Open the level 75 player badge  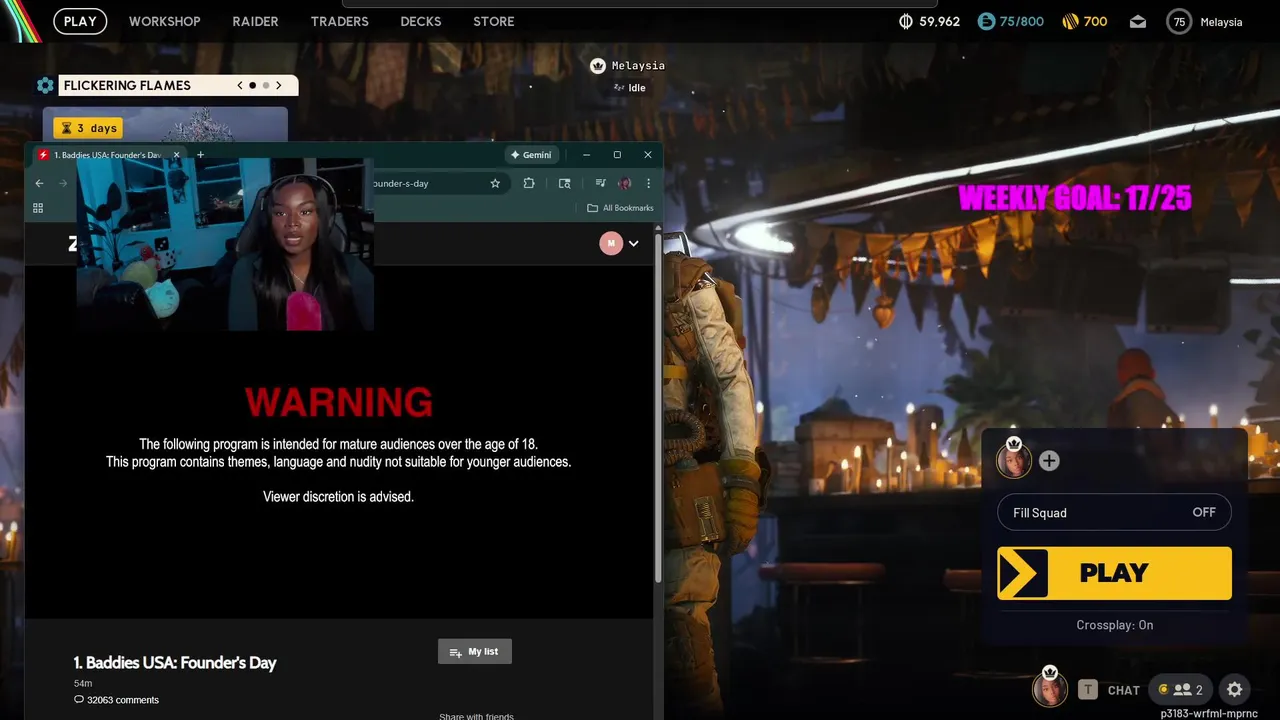(x=1179, y=22)
